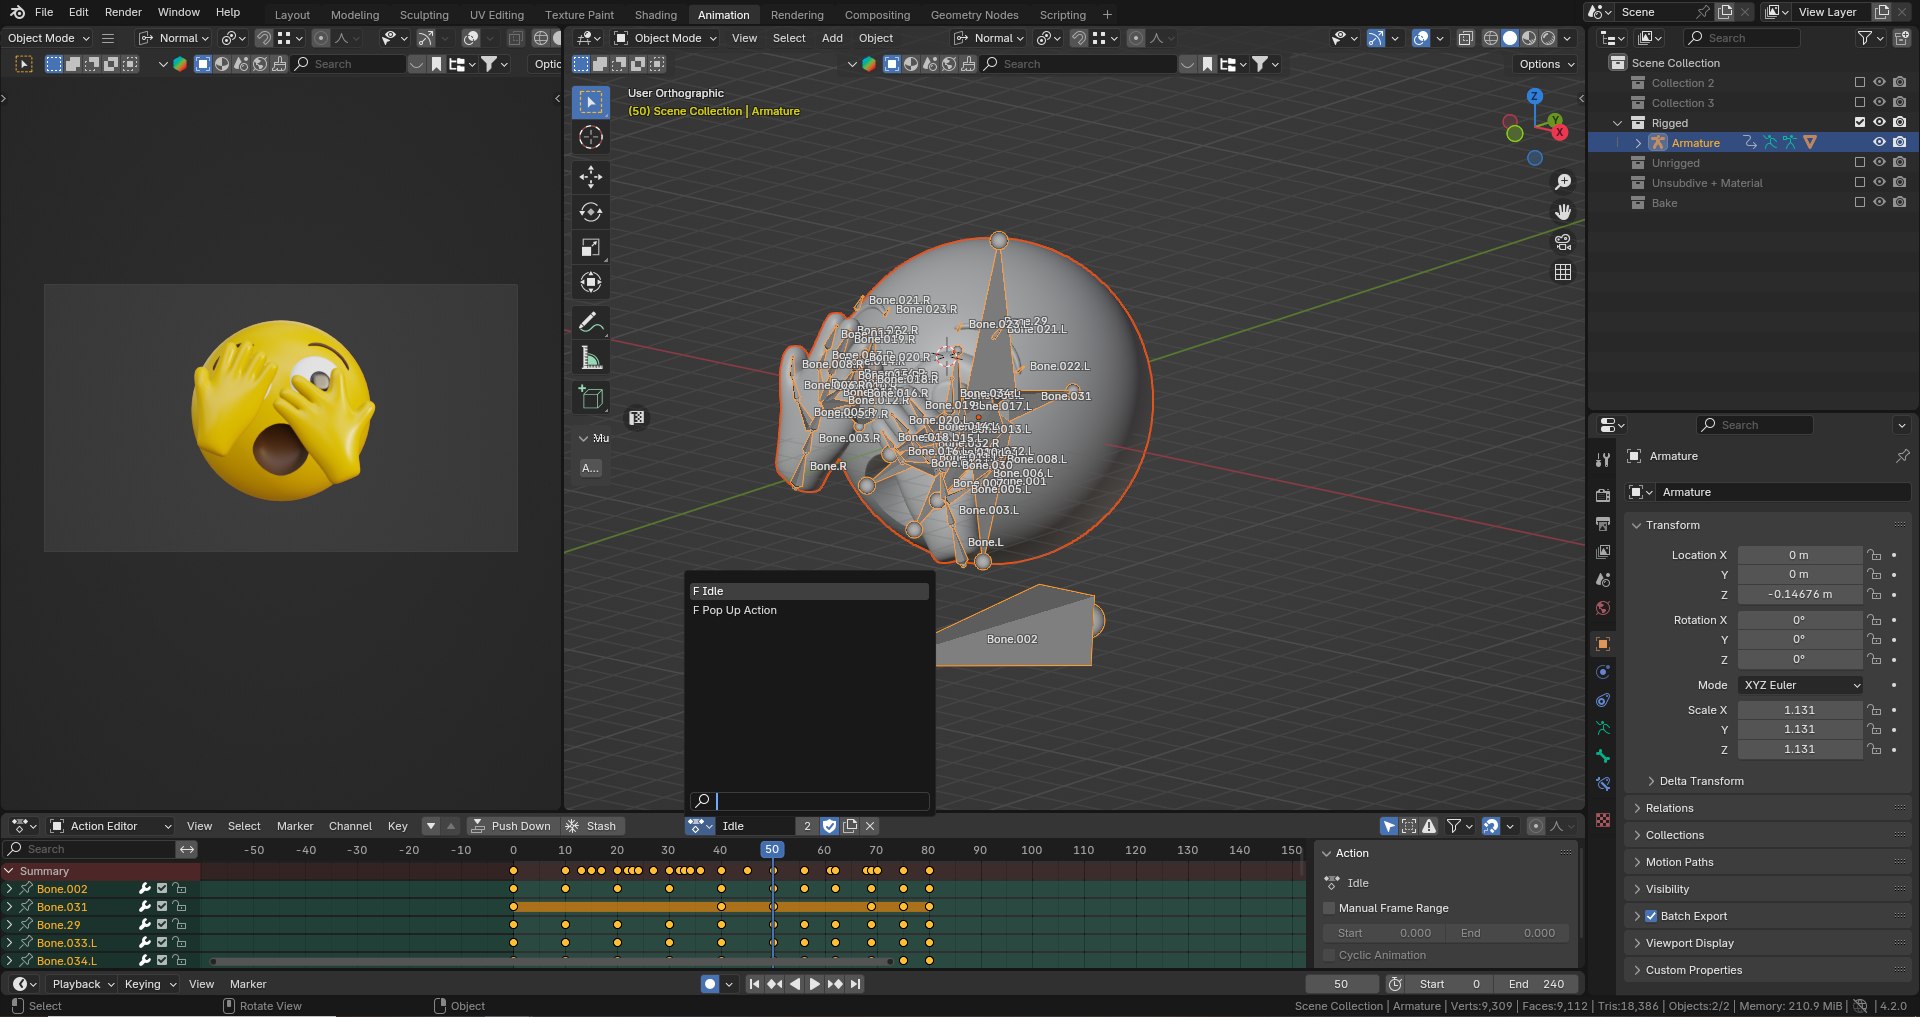Activate the Scale tool
Viewport: 1920px width, 1017px height.
pyautogui.click(x=591, y=247)
